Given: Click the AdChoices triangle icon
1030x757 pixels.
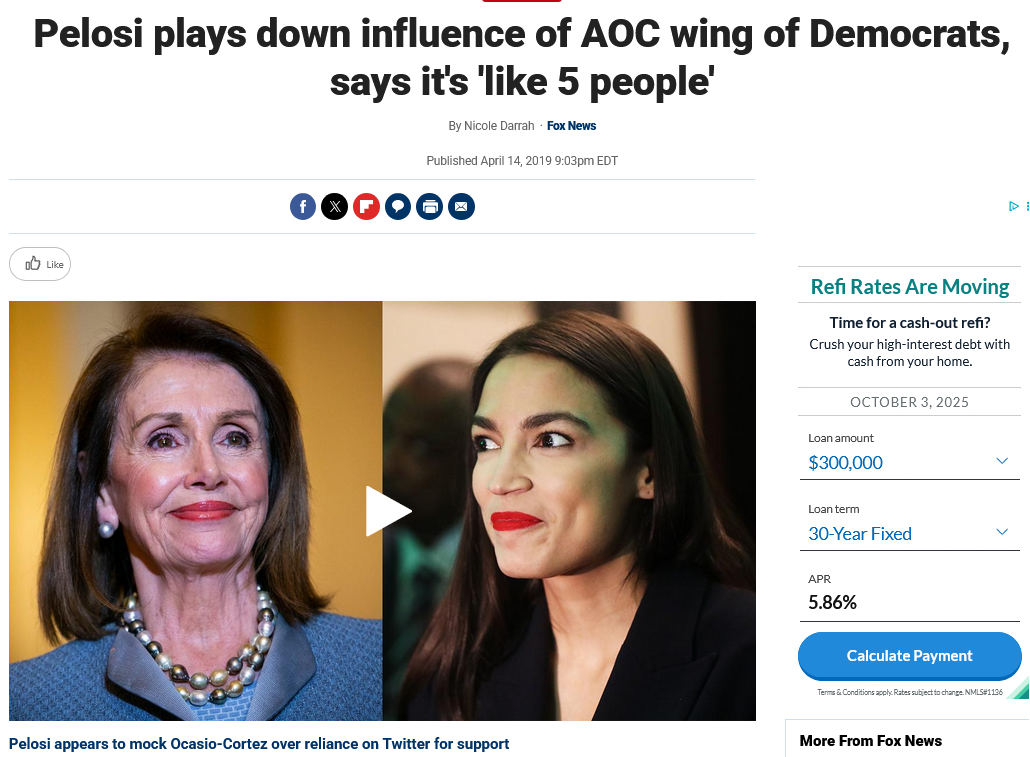Looking at the screenshot, I should pyautogui.click(x=1013, y=206).
